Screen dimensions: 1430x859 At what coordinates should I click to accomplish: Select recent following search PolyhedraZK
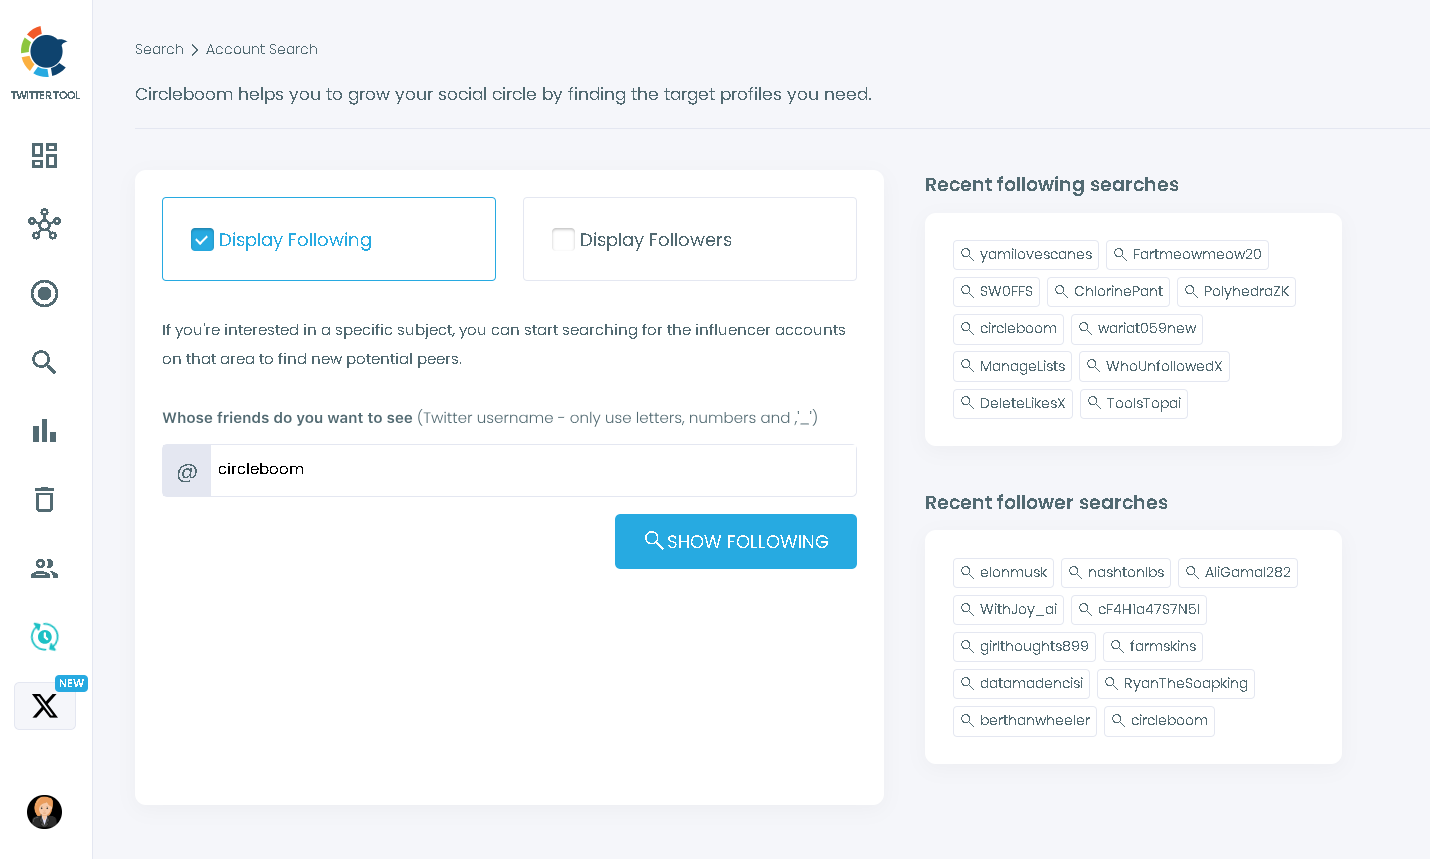coord(1236,292)
